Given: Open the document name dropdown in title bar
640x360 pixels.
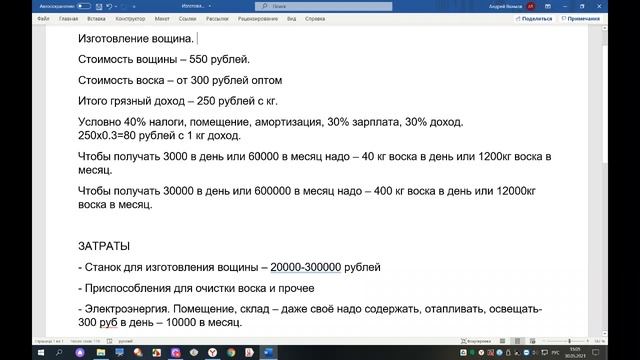Looking at the screenshot, I should (210, 6).
